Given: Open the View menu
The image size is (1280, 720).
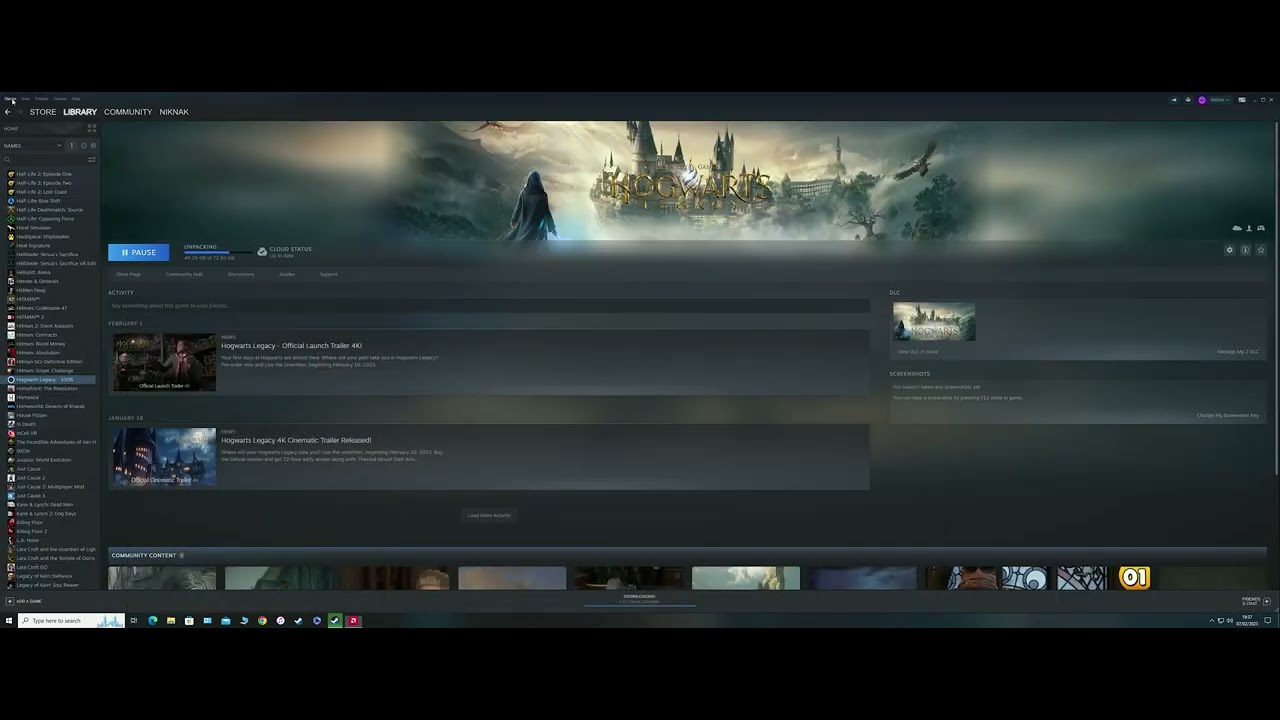Looking at the screenshot, I should click(x=25, y=99).
